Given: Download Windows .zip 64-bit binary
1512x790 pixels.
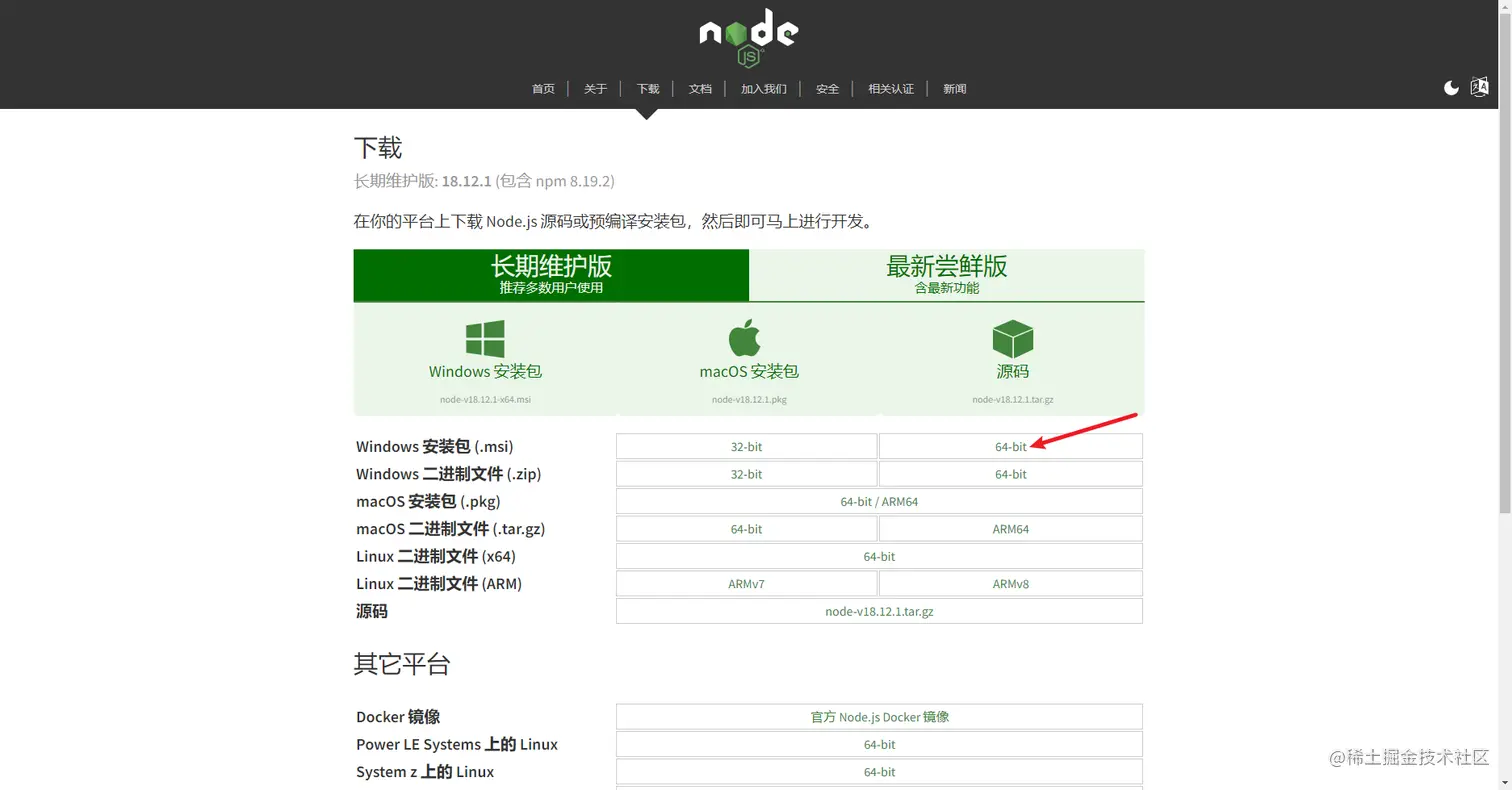Looking at the screenshot, I should pos(1010,474).
